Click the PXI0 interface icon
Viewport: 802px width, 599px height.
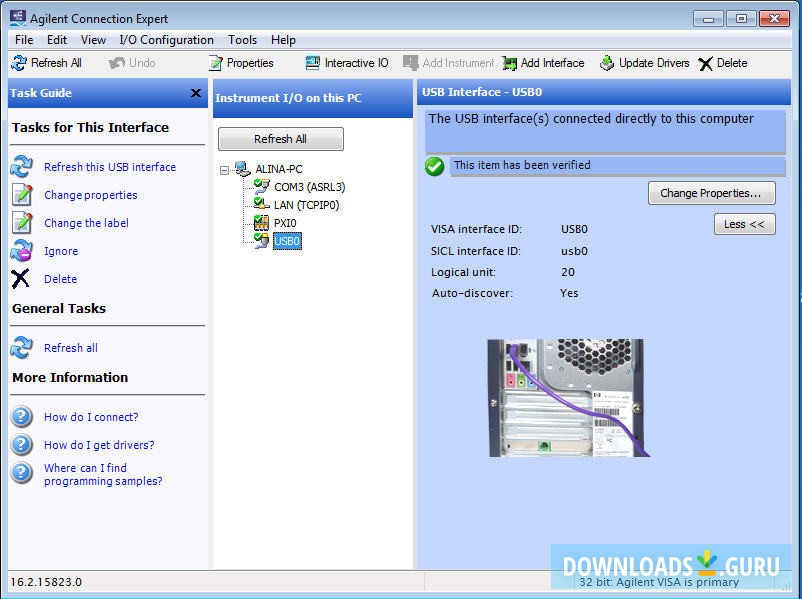coord(261,223)
